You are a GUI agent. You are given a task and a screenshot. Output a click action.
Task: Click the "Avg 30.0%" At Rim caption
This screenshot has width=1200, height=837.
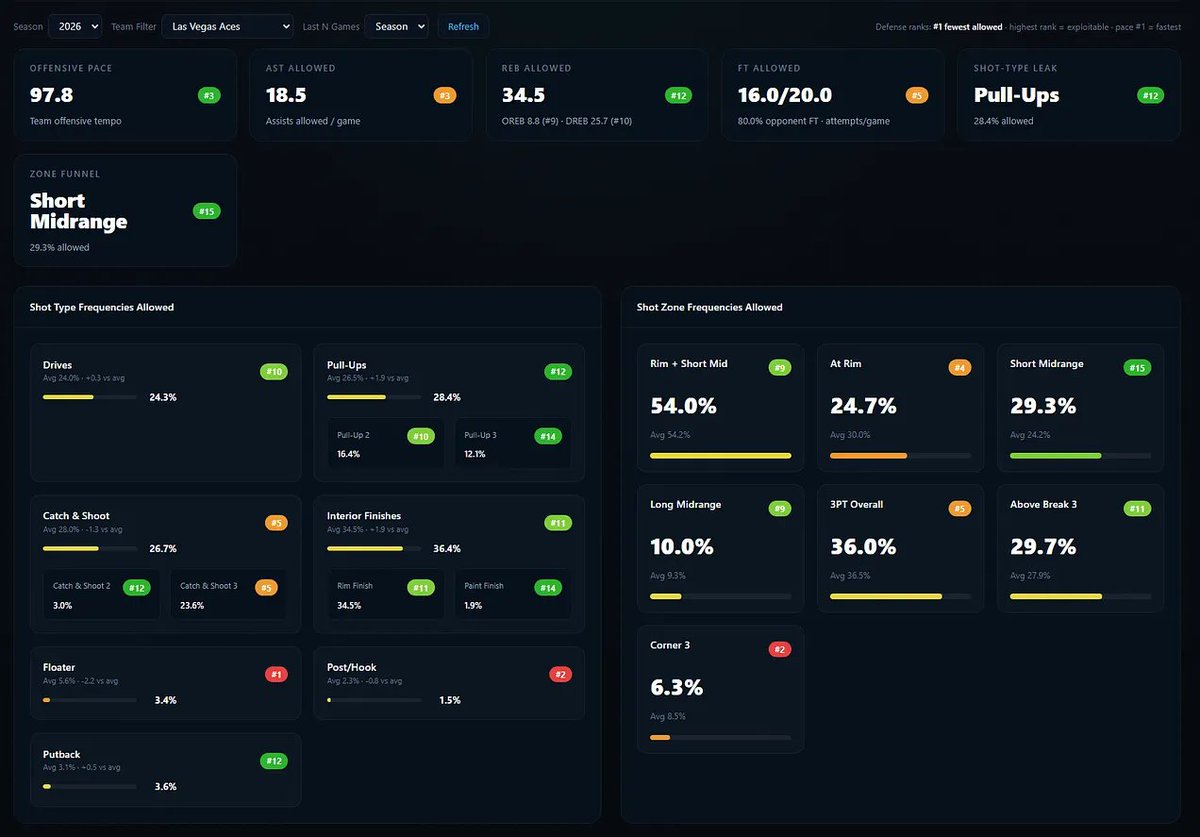[x=850, y=435]
